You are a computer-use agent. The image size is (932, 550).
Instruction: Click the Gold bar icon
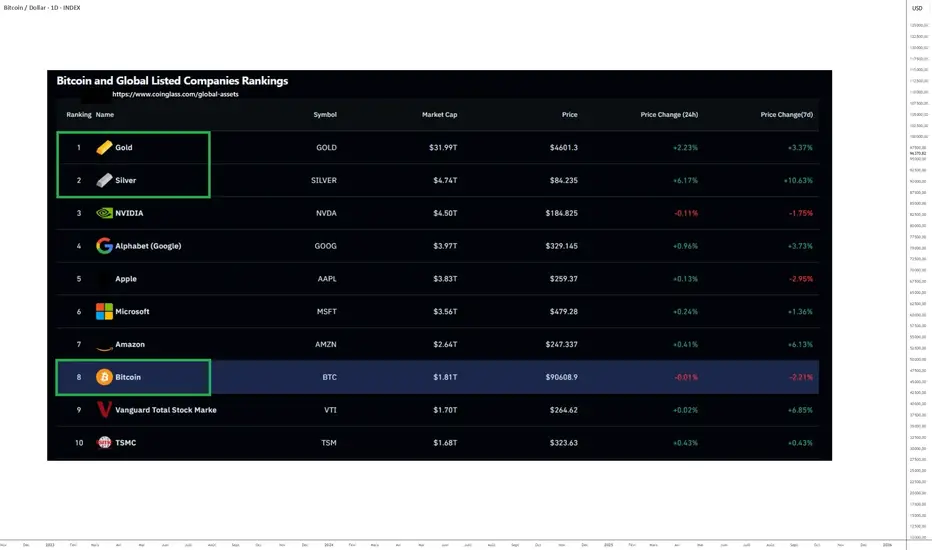[104, 147]
